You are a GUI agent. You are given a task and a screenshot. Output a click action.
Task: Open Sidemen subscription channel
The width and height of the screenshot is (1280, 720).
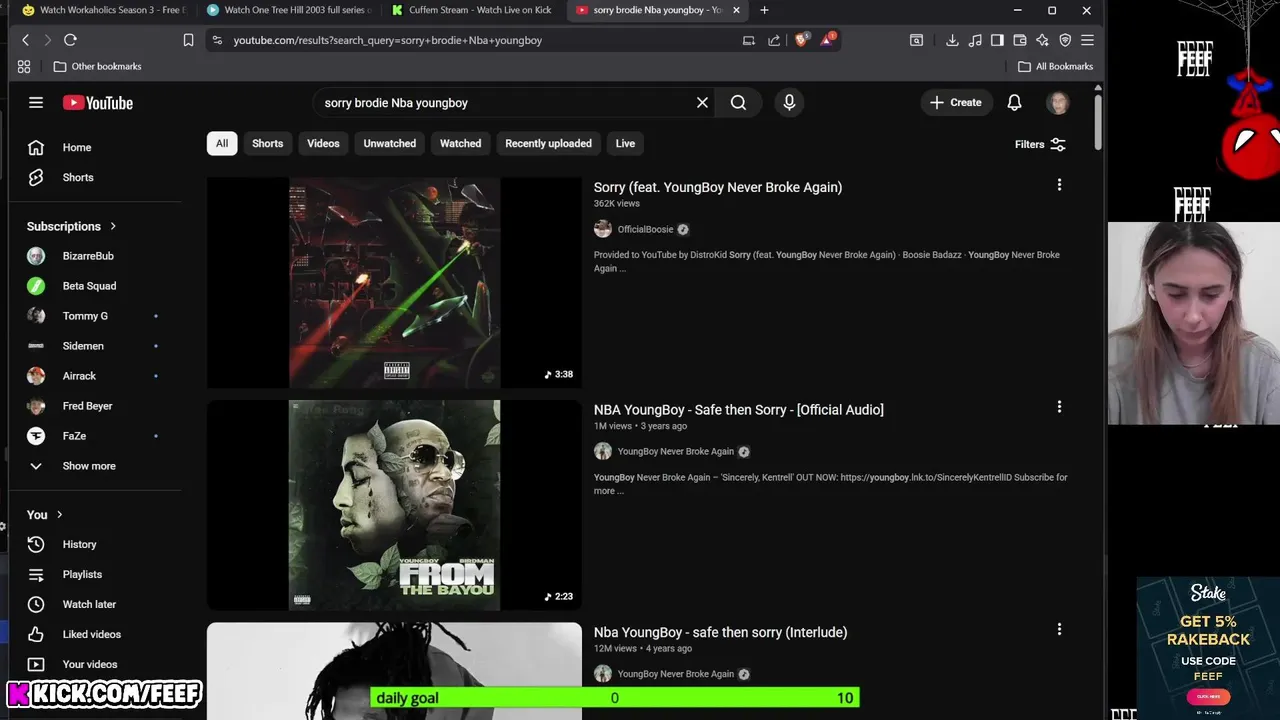83,346
